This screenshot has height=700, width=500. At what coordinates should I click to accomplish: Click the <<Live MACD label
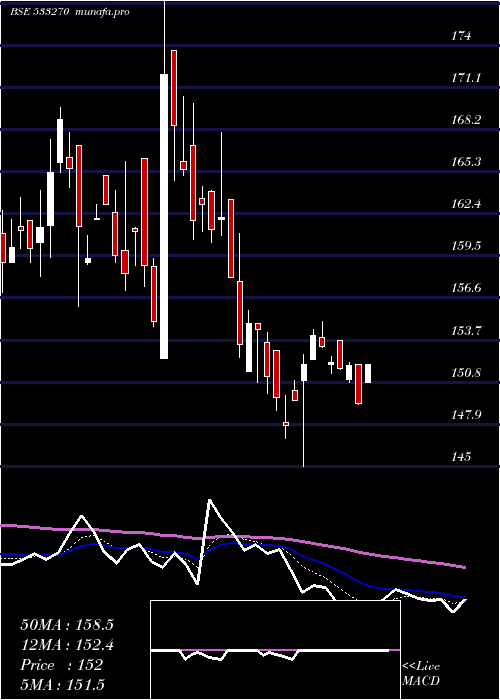(x=421, y=674)
